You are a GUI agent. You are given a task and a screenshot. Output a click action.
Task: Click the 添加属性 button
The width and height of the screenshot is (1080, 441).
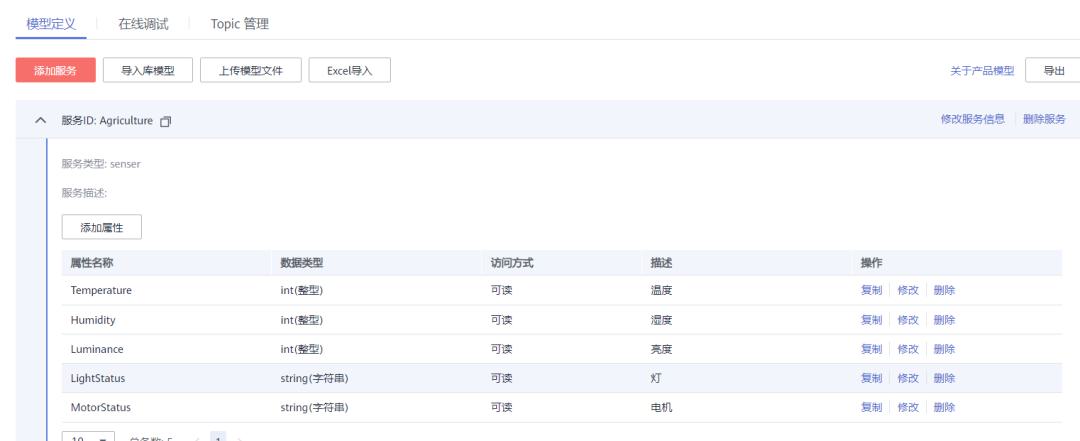pos(102,227)
